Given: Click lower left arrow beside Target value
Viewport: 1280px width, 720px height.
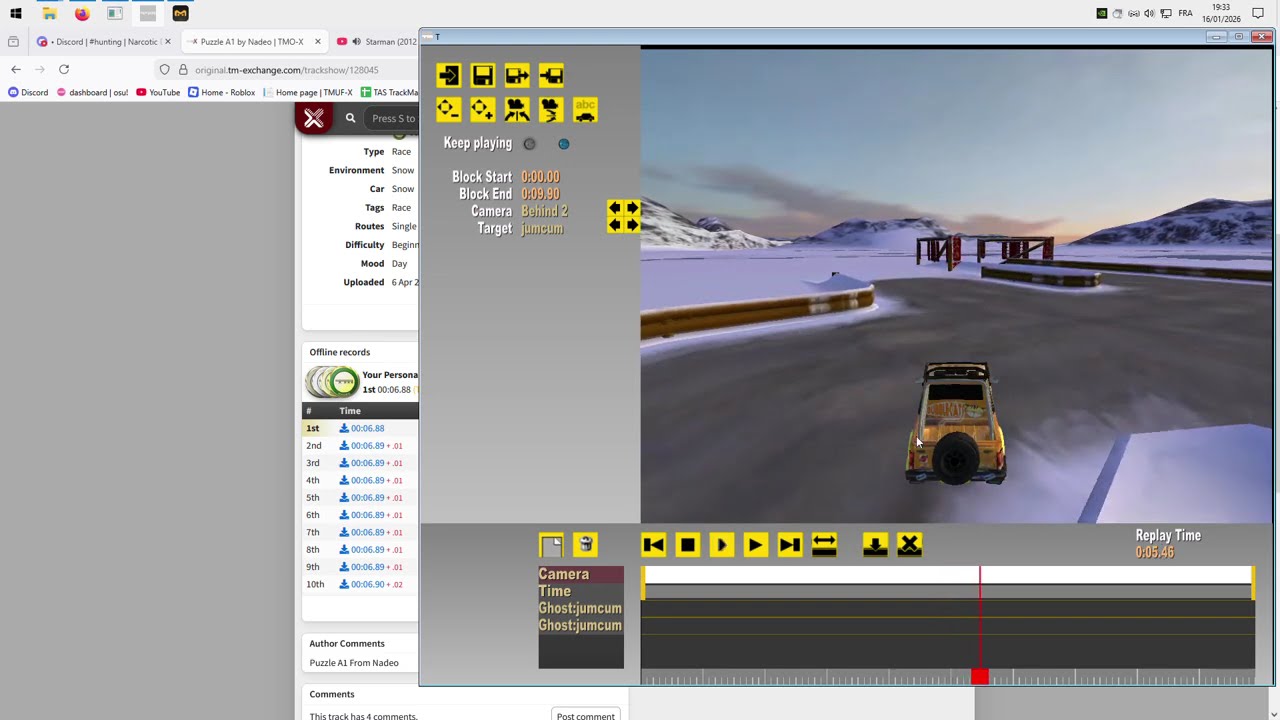Looking at the screenshot, I should point(614,225).
